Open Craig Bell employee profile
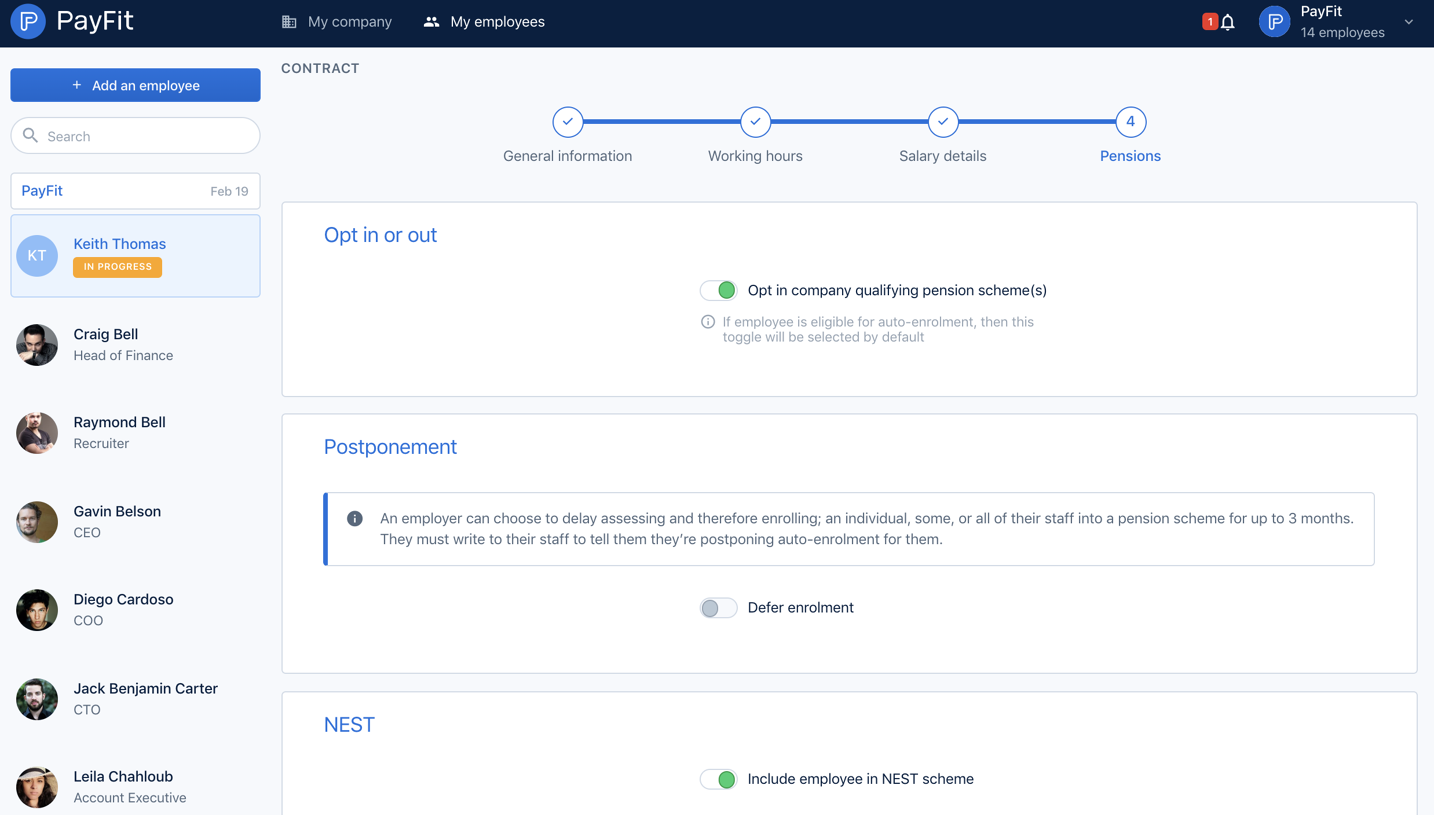This screenshot has width=1434, height=815. click(x=135, y=345)
